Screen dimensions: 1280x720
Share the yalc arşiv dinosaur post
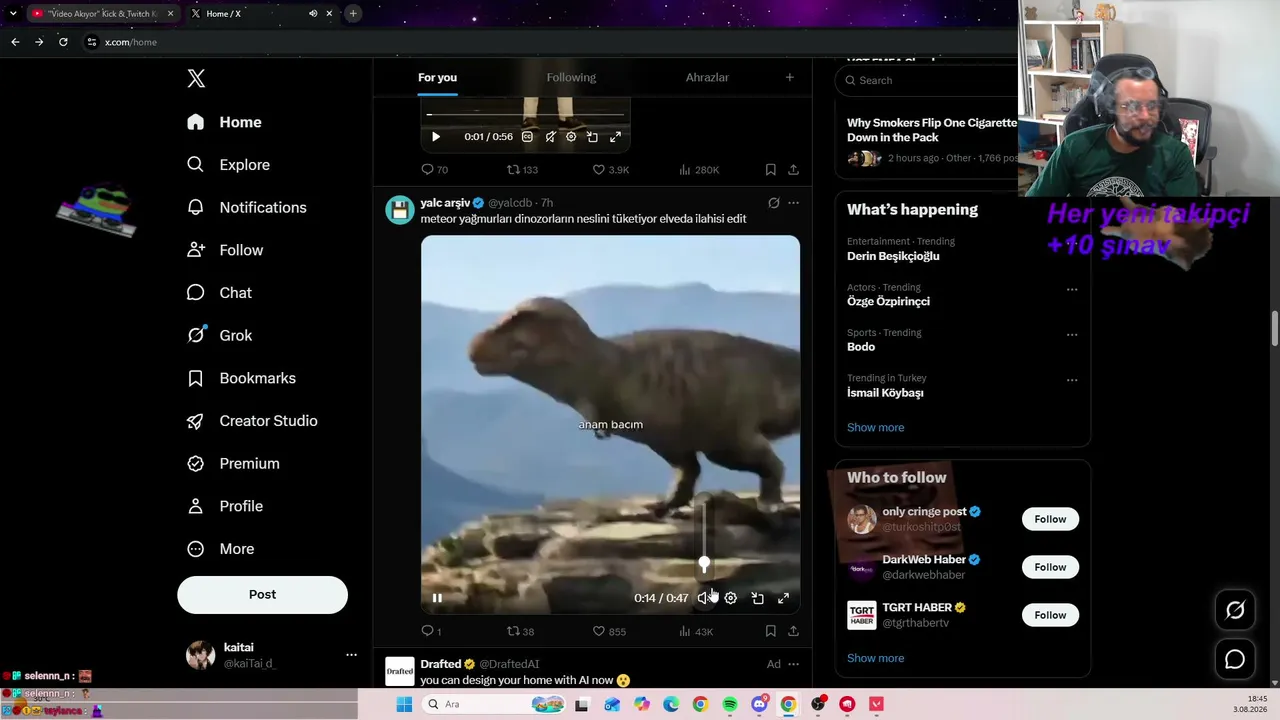(x=793, y=631)
